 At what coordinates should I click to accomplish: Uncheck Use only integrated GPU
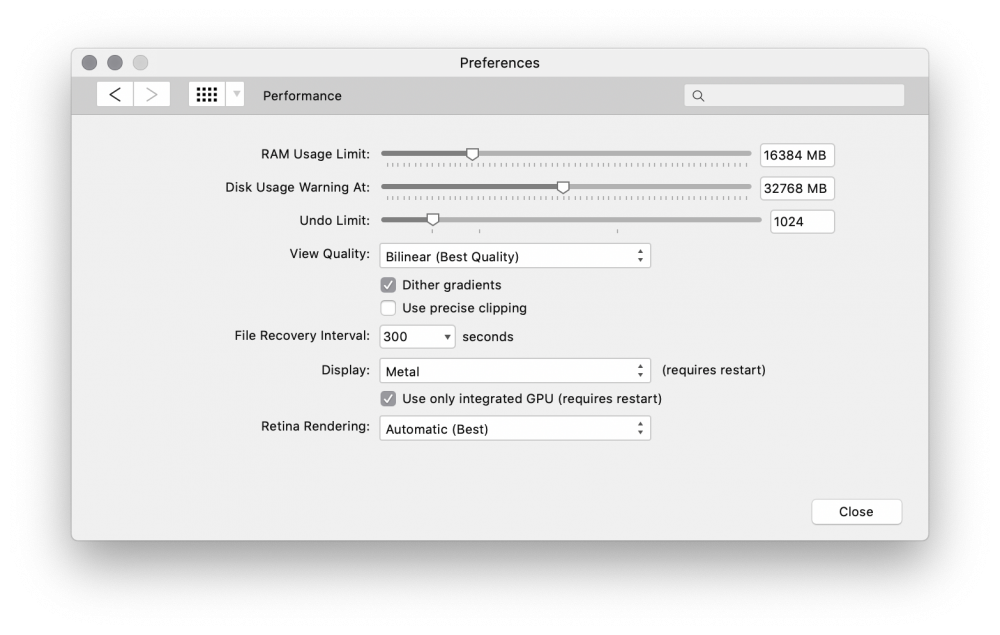point(388,398)
